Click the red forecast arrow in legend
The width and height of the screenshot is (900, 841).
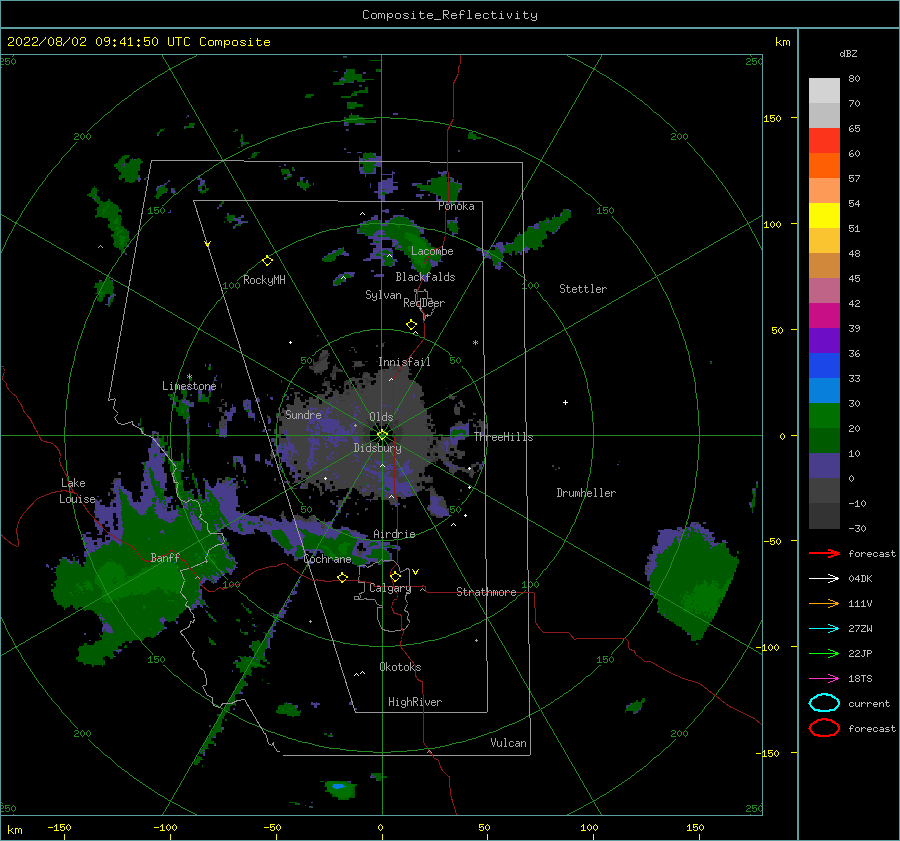point(824,553)
